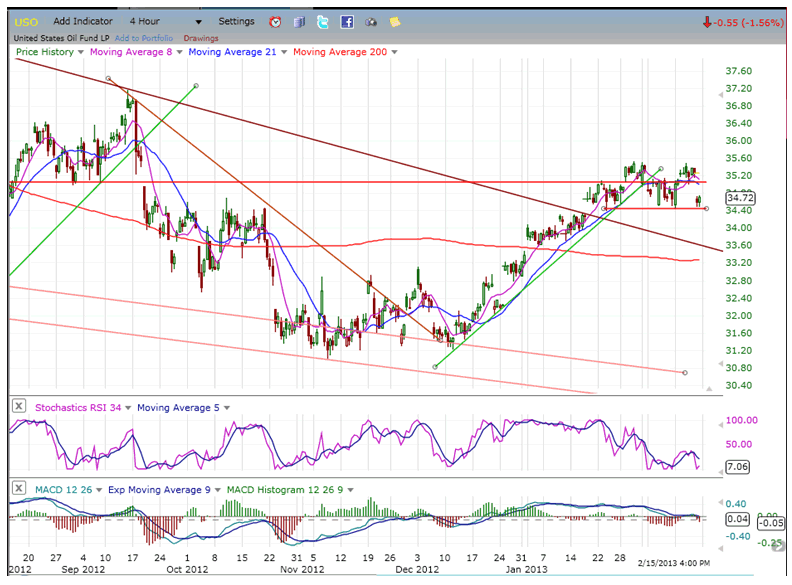
Task: Open Moving Average 200 dropdown
Action: [393, 52]
